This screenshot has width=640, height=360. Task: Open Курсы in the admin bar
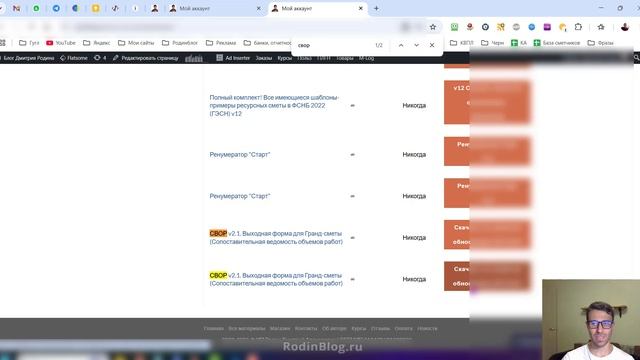(x=284, y=58)
